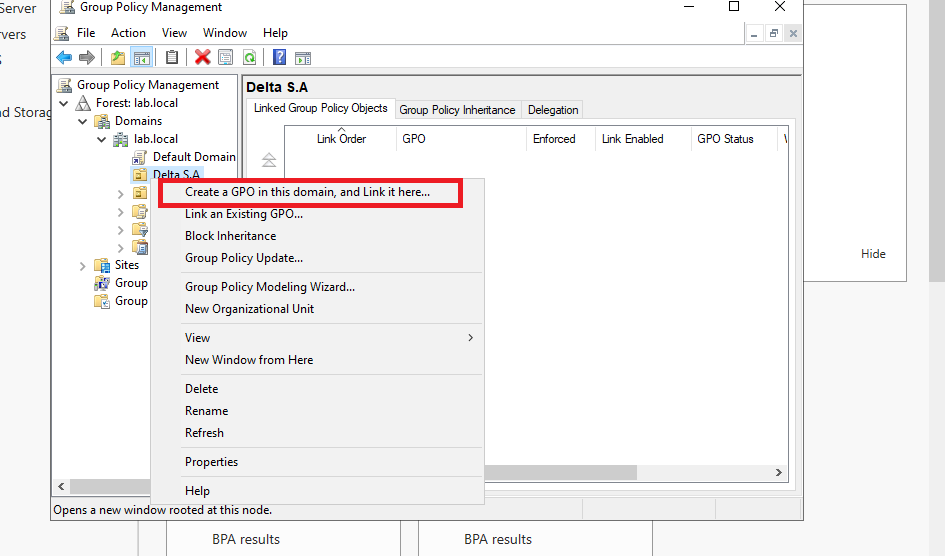945x556 pixels.
Task: Expand the Sites tree node
Action: coord(83,265)
